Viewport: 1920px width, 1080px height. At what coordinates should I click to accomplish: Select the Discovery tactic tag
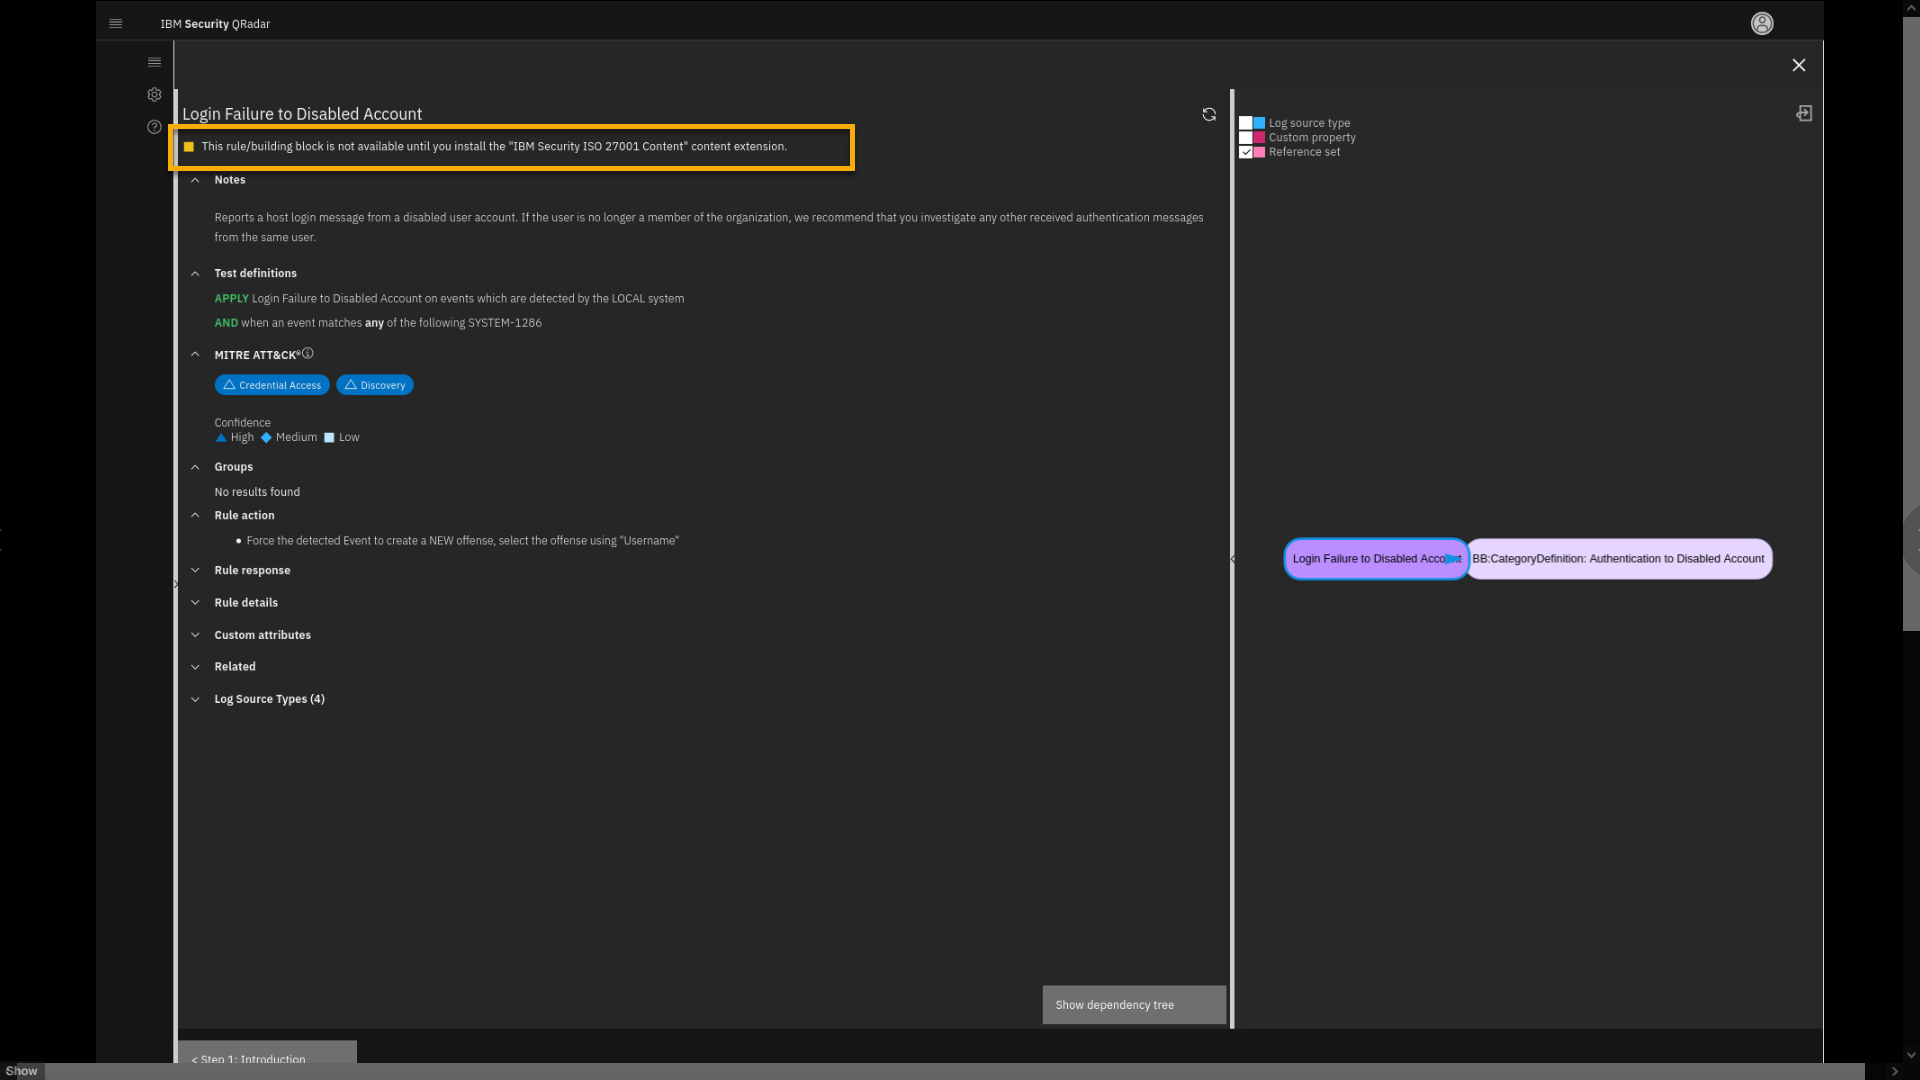374,385
